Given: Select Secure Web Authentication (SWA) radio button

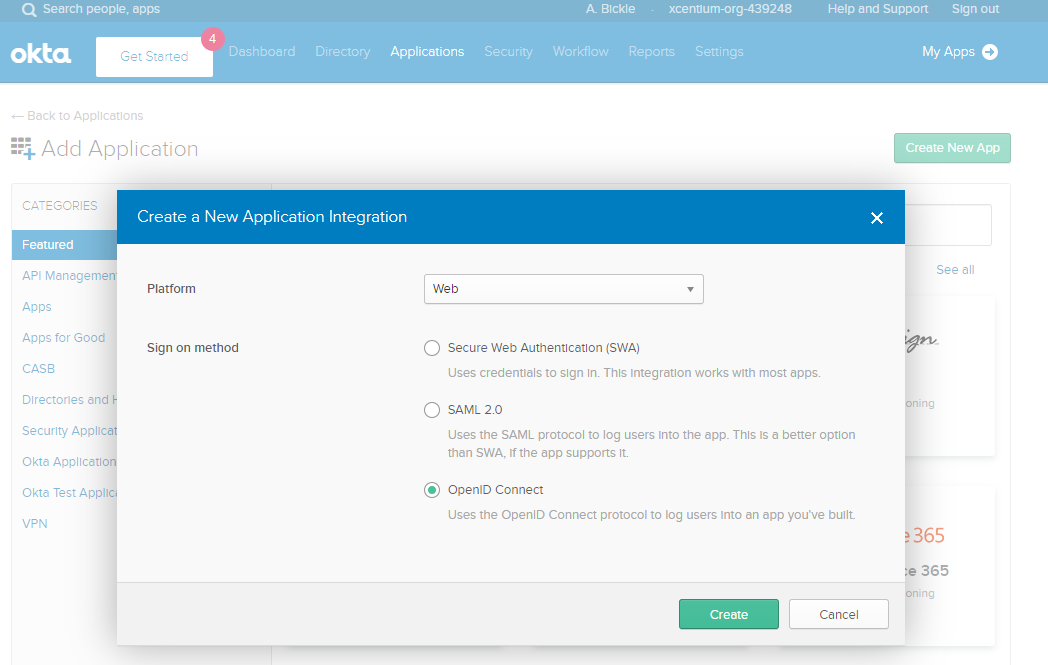Looking at the screenshot, I should (x=432, y=348).
